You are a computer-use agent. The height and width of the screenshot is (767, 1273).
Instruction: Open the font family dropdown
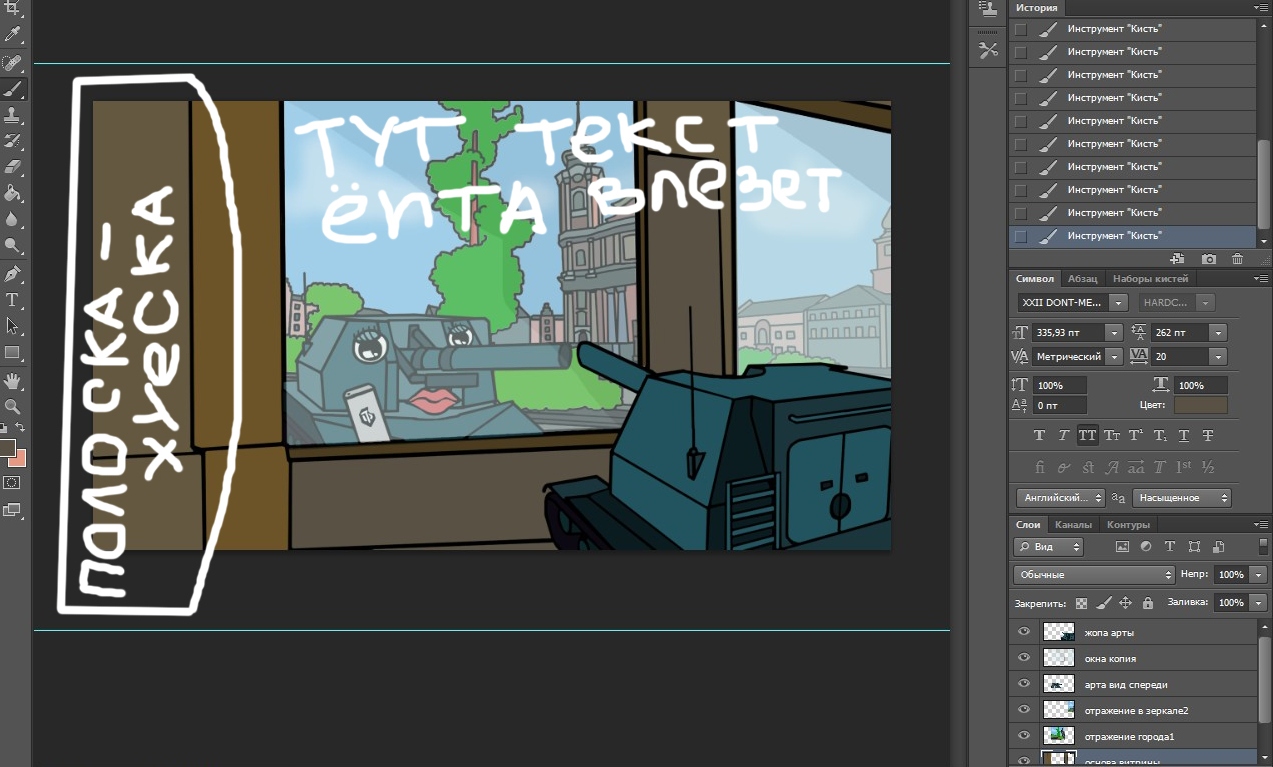[1119, 302]
